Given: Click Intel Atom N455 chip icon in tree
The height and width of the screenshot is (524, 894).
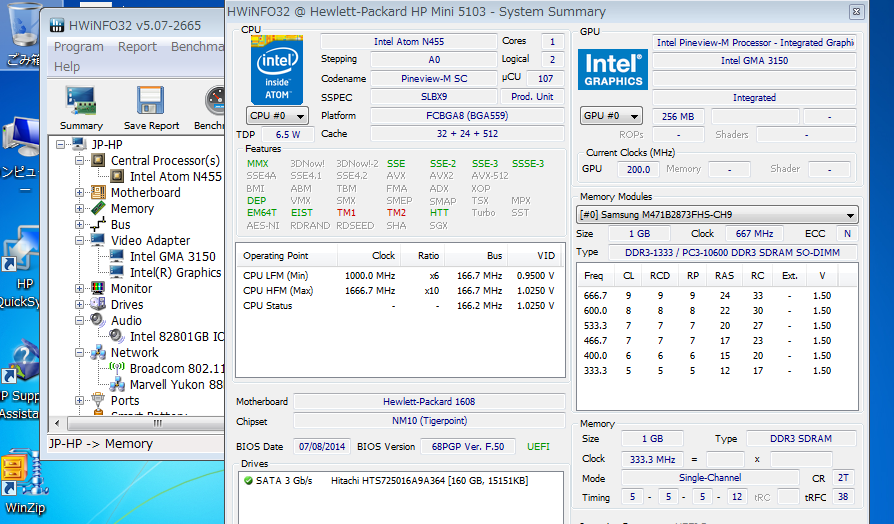Looking at the screenshot, I should 117,176.
